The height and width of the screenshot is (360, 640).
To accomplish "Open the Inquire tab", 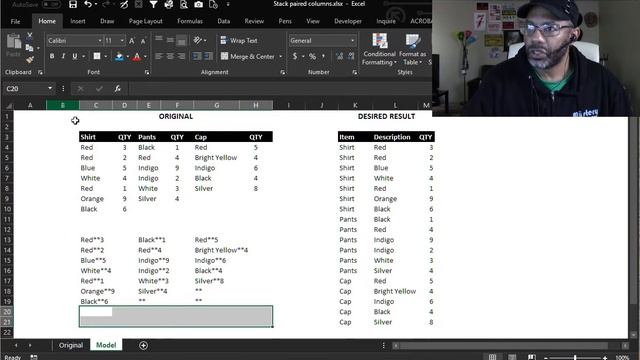I will tap(386, 21).
